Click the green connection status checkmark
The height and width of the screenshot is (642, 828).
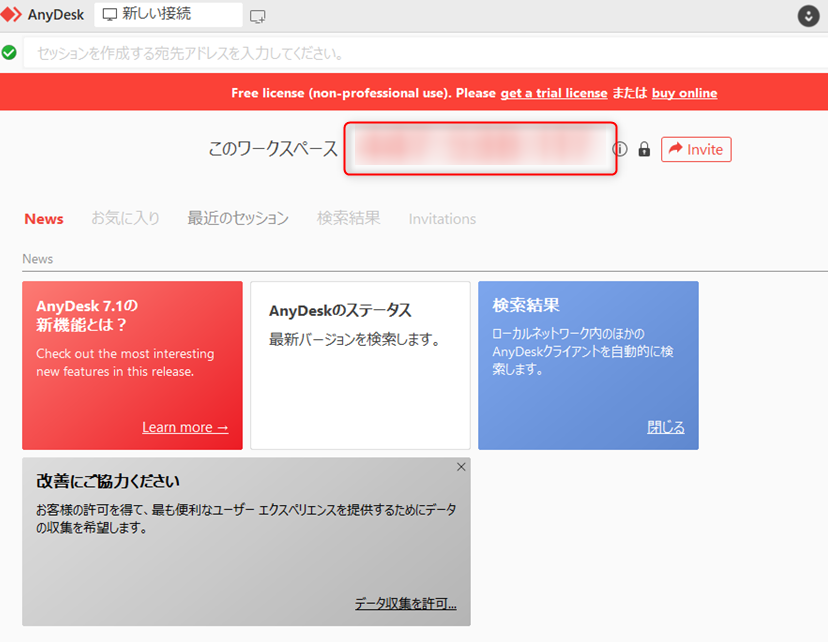[x=10, y=50]
